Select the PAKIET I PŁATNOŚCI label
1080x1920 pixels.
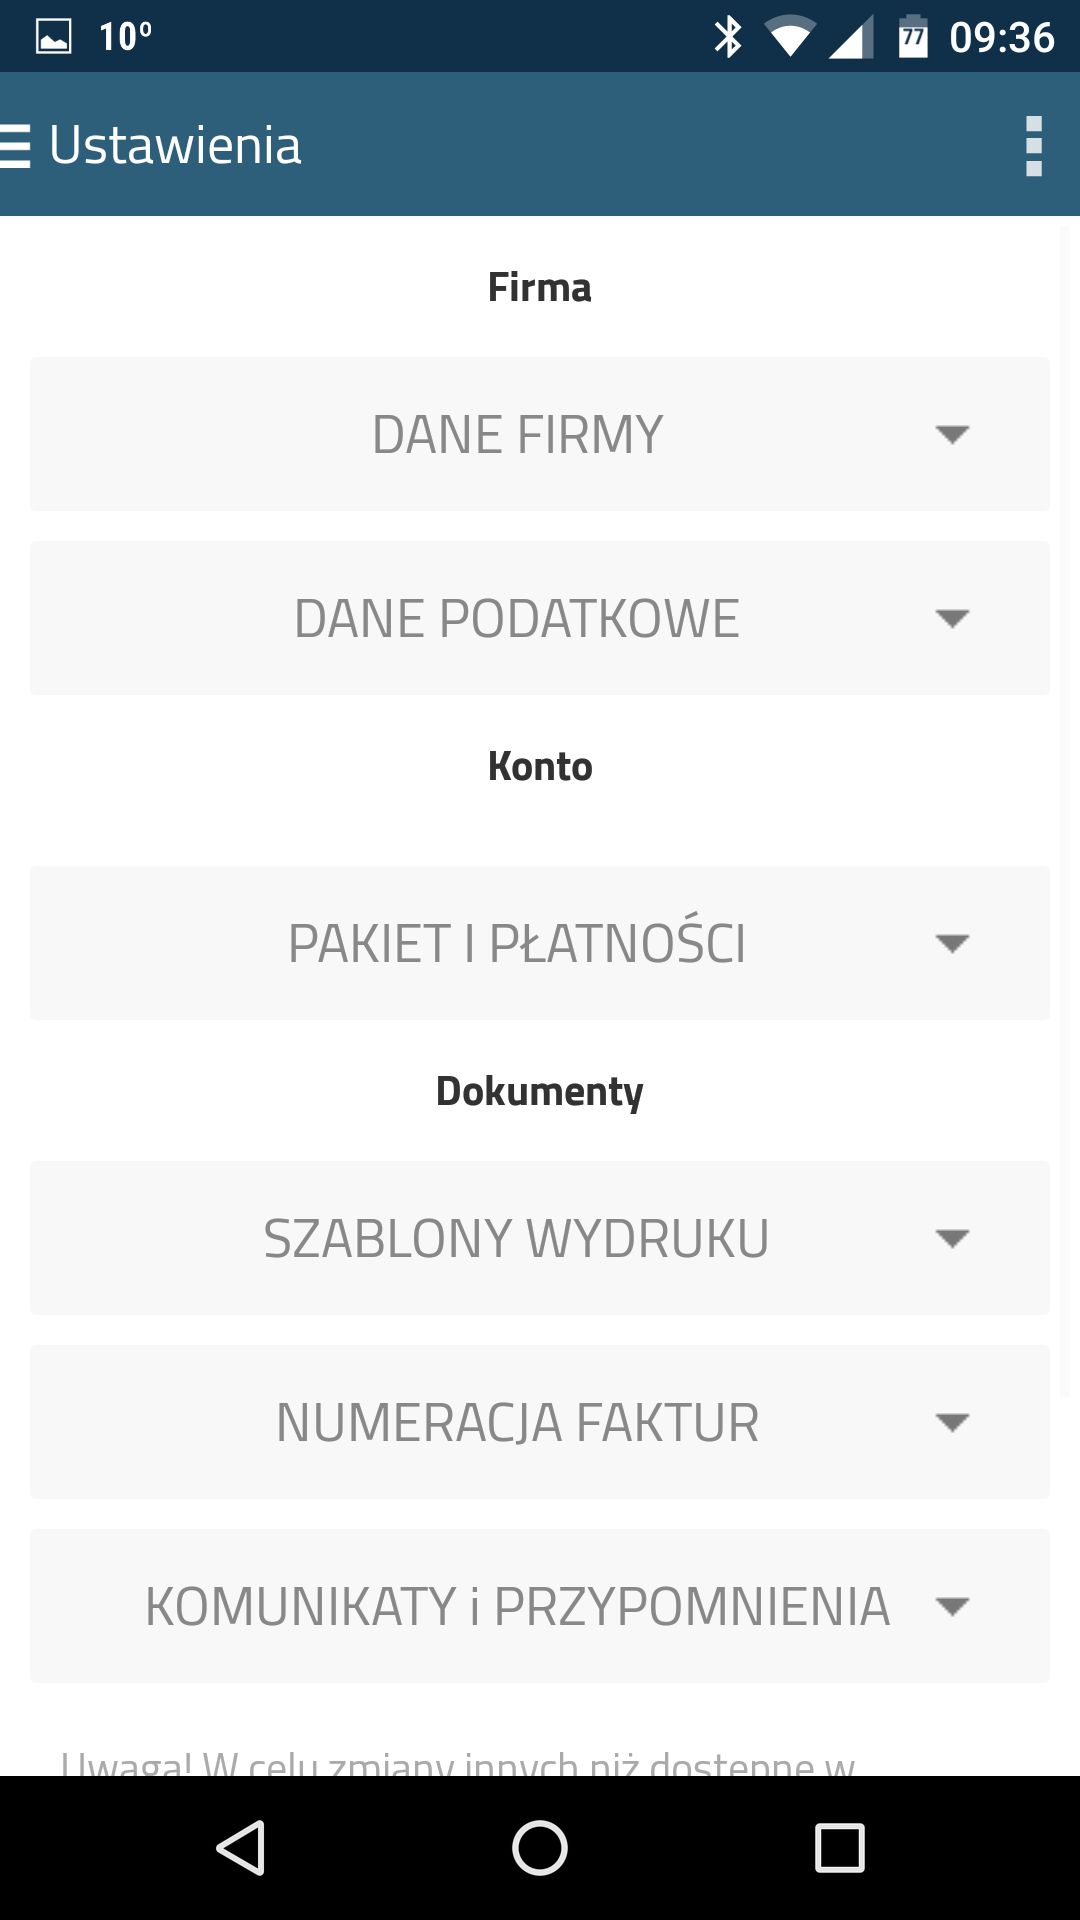click(517, 943)
